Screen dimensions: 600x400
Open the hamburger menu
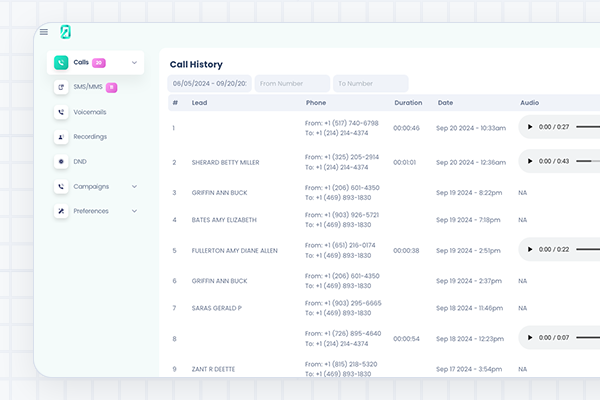[44, 32]
